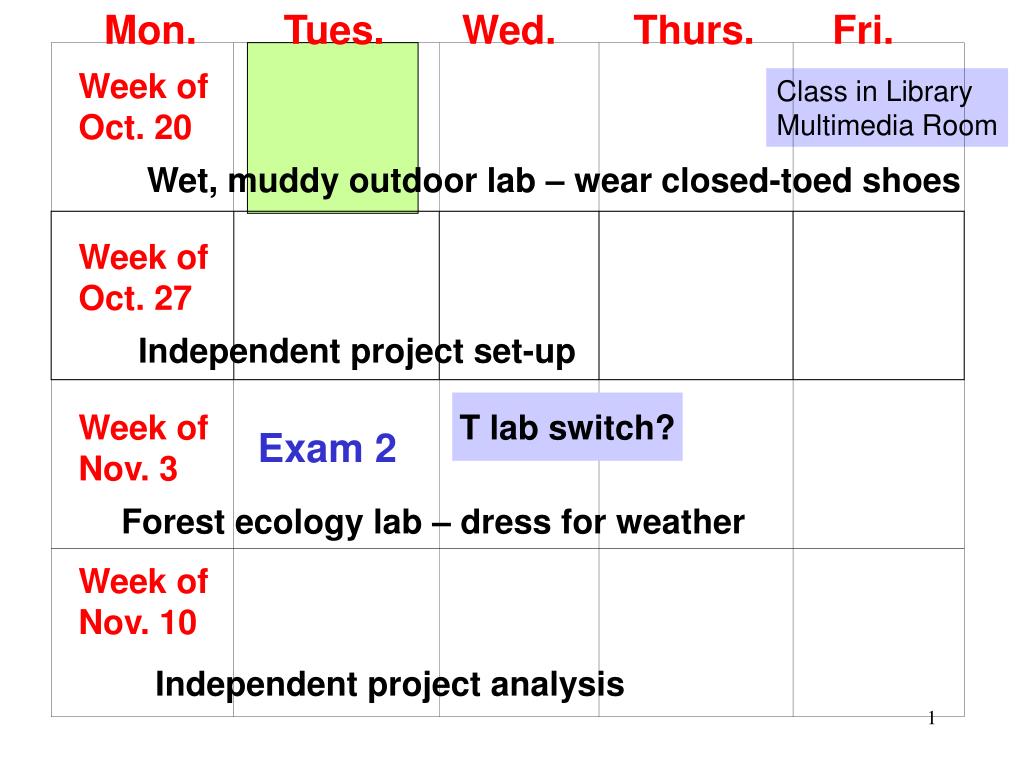The image size is (1024, 768).
Task: Select the Week of Nov. 3 label
Action: 143,448
